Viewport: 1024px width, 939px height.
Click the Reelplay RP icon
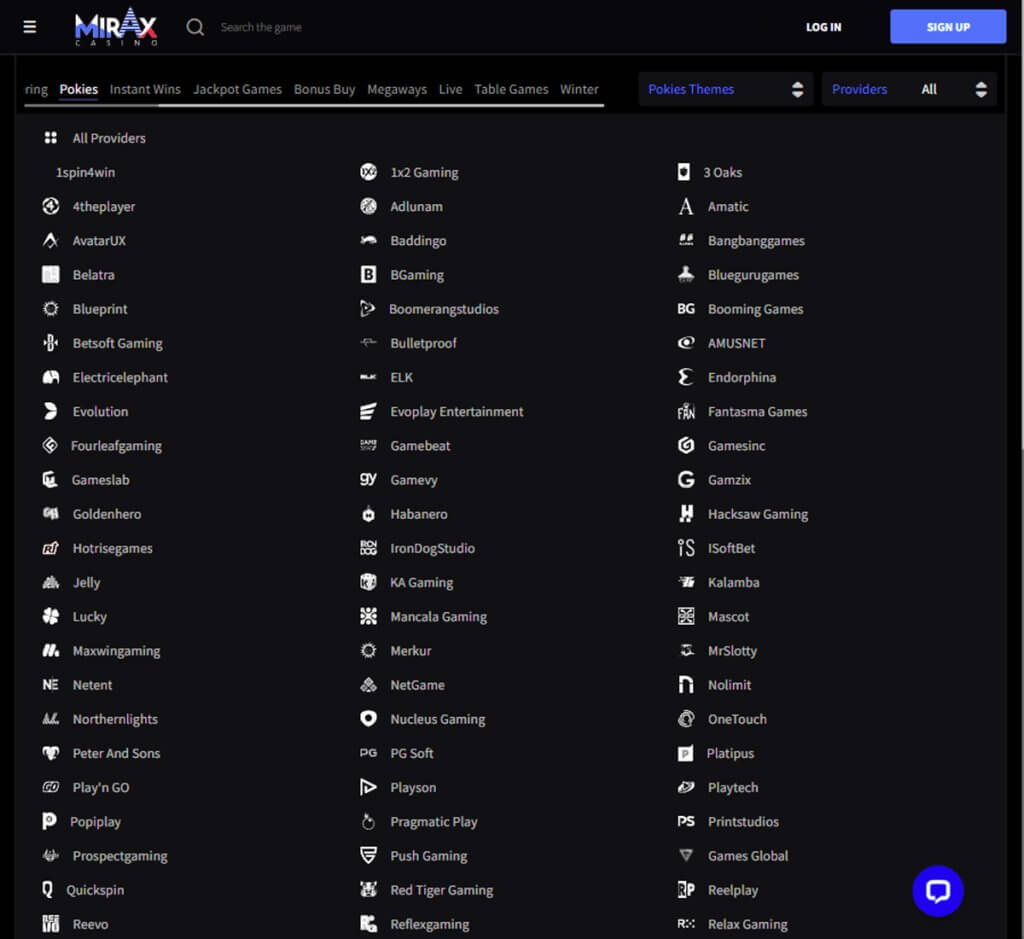[x=686, y=889]
